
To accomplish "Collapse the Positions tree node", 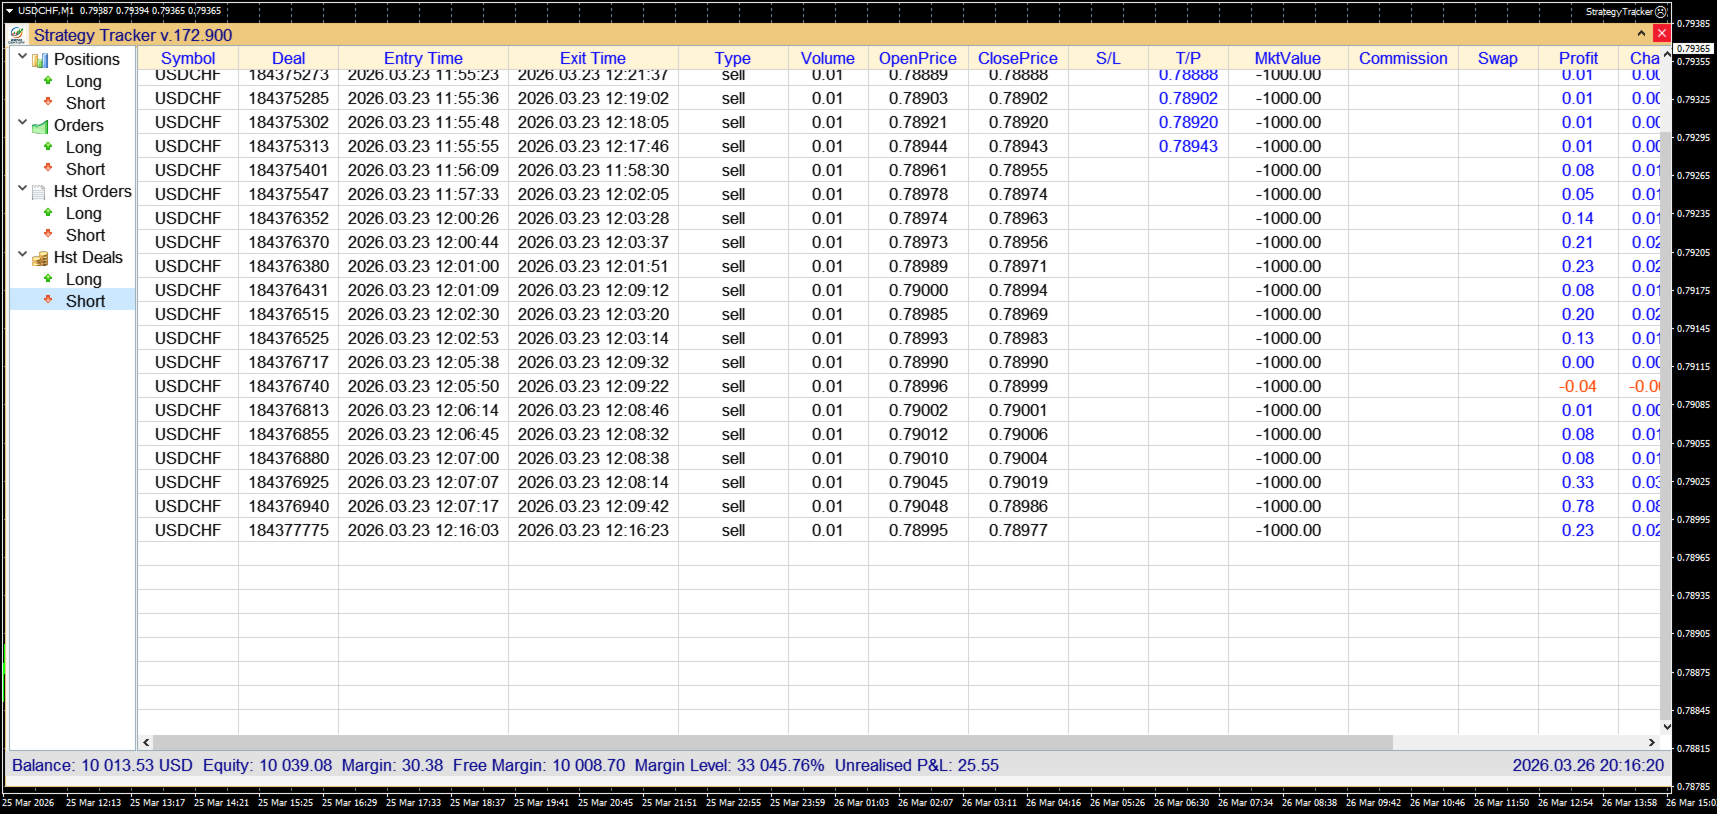I will pos(22,57).
